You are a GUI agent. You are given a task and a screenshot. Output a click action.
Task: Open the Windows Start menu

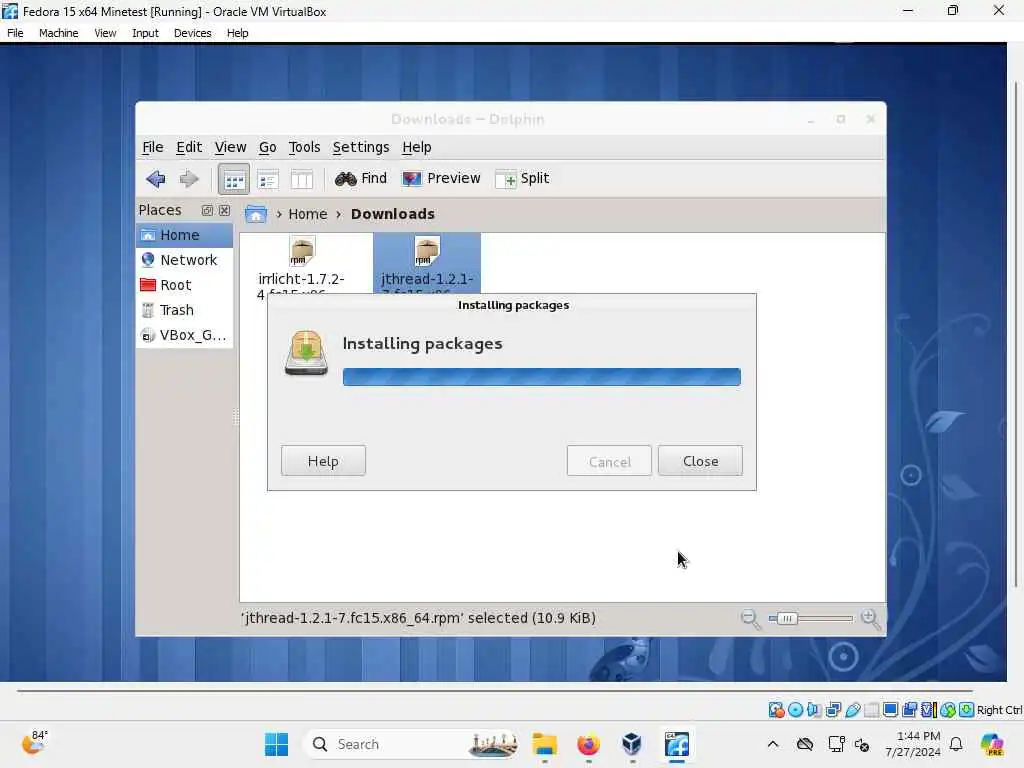click(x=276, y=744)
